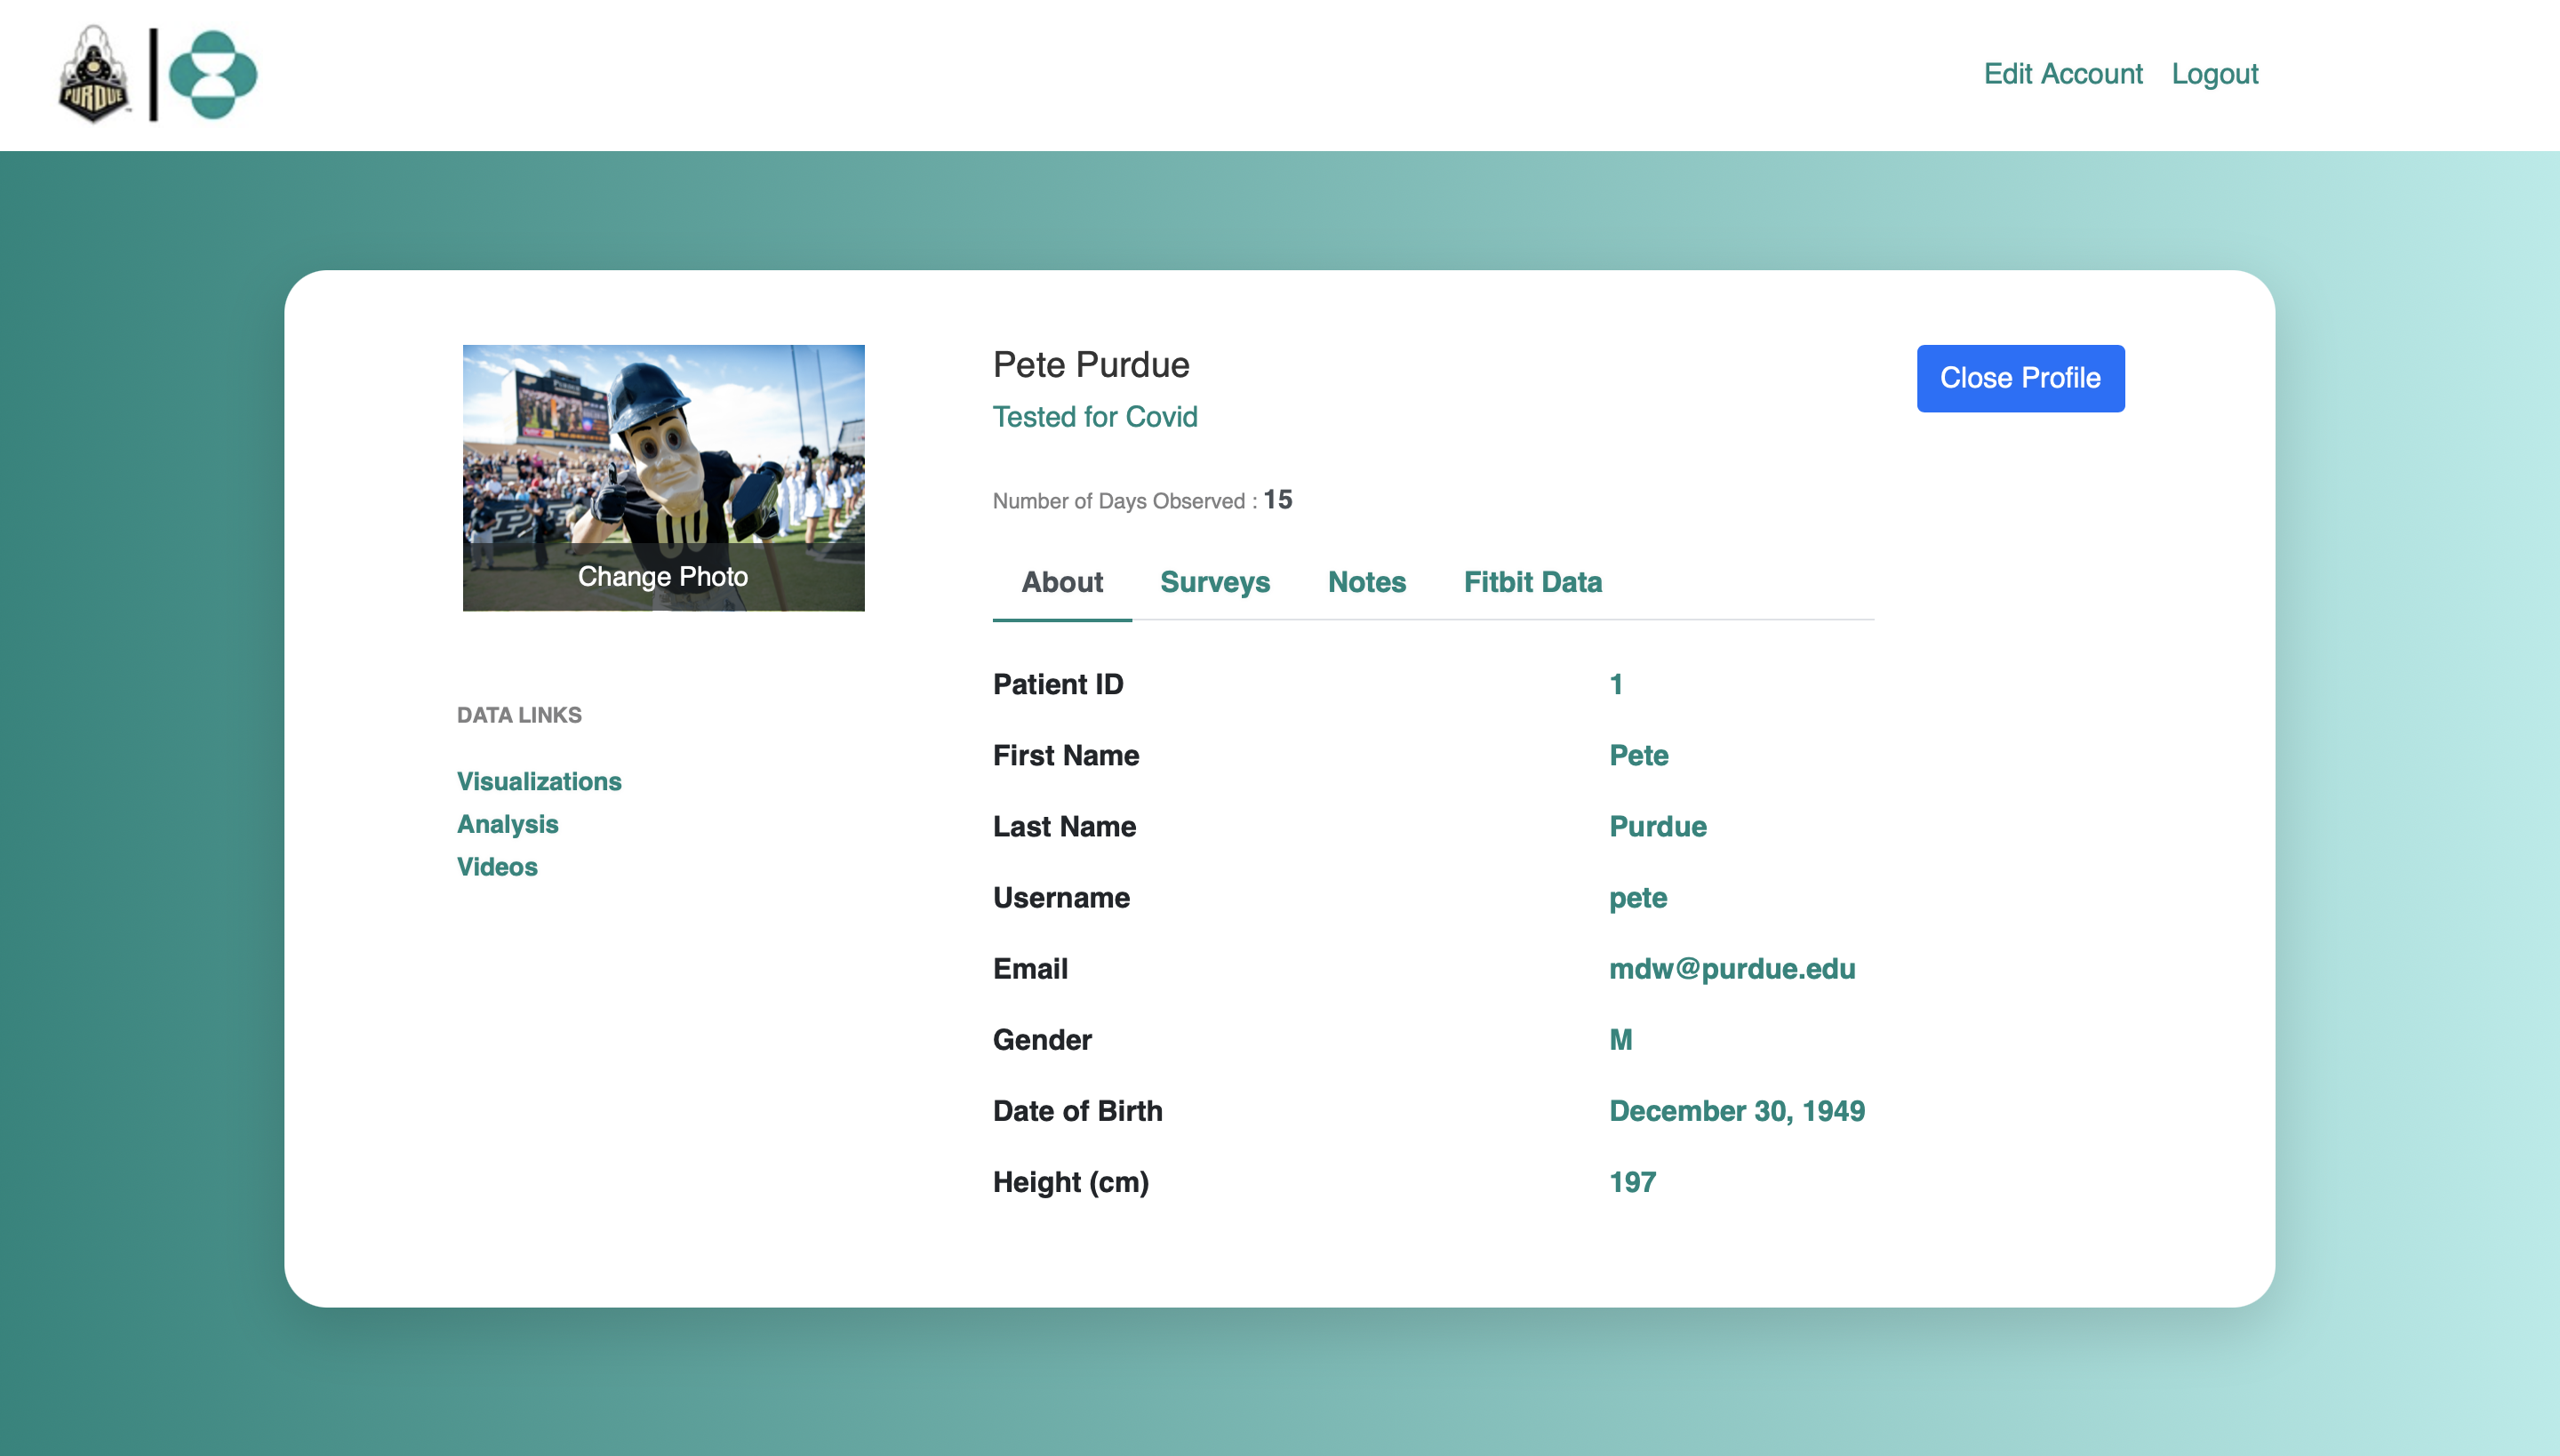Click Change Photo on the profile picture
This screenshot has height=1456, width=2560.
pyautogui.click(x=663, y=576)
